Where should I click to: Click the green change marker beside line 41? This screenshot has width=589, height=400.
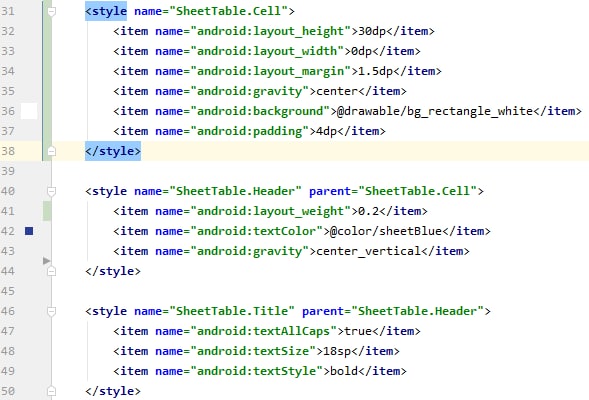47,211
